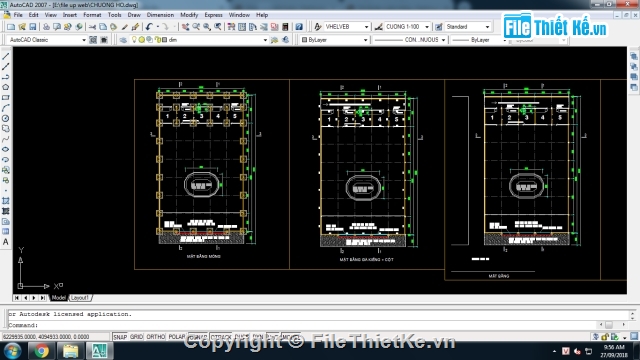The image size is (640, 360).
Task: Click the QuickCalc calculator icon
Action: tap(285, 27)
